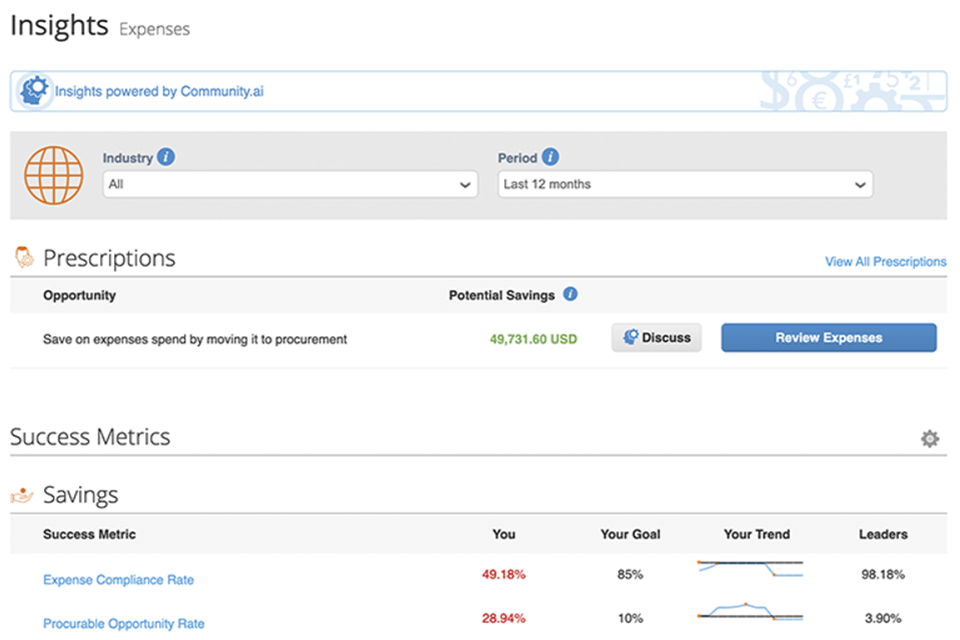Open the Period dropdown Last 12 months
The height and width of the screenshot is (640, 960).
click(x=685, y=184)
